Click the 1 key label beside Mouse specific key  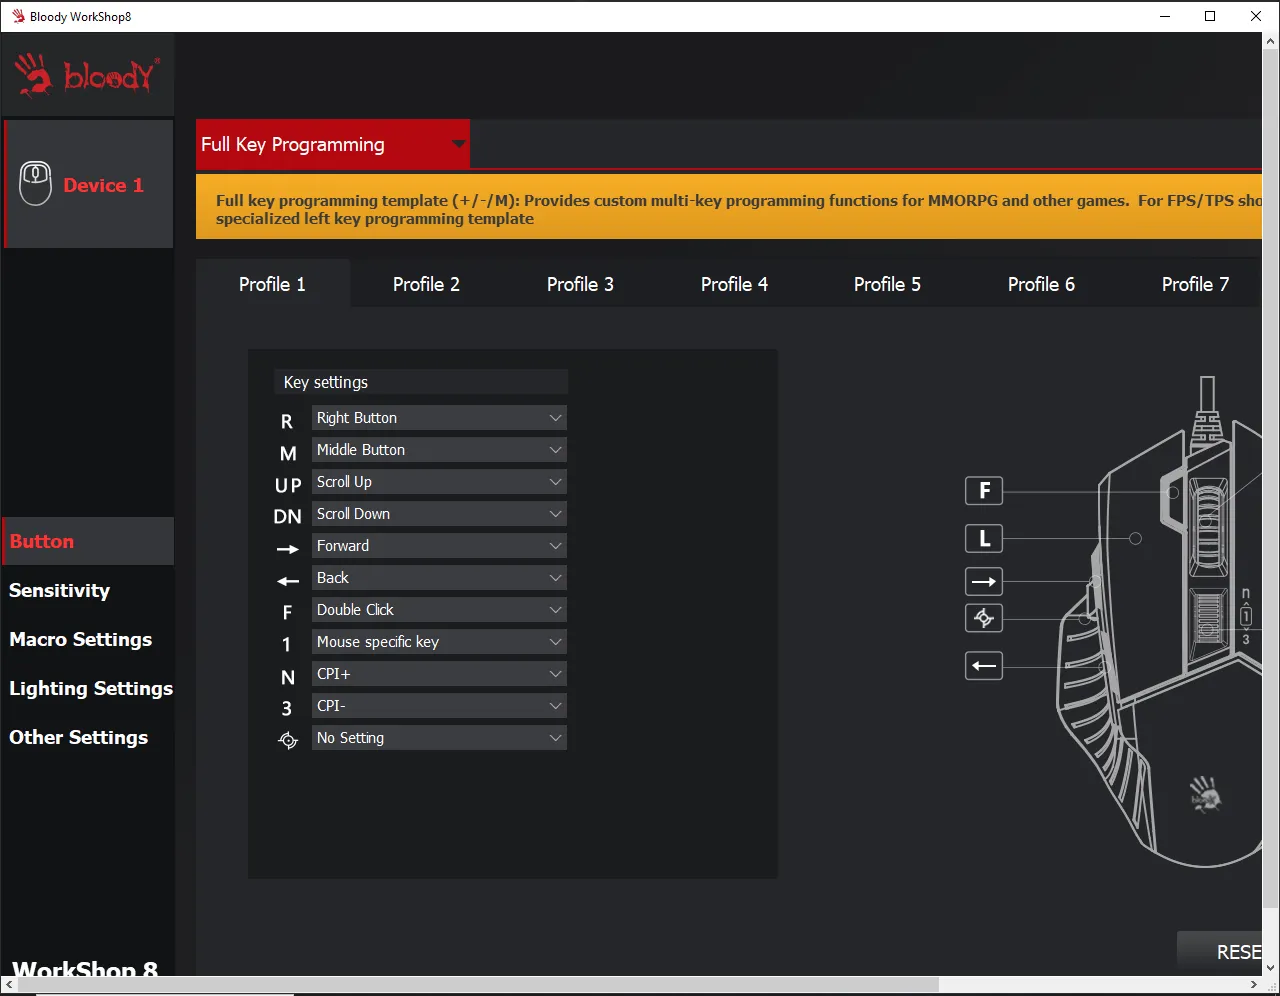(286, 645)
